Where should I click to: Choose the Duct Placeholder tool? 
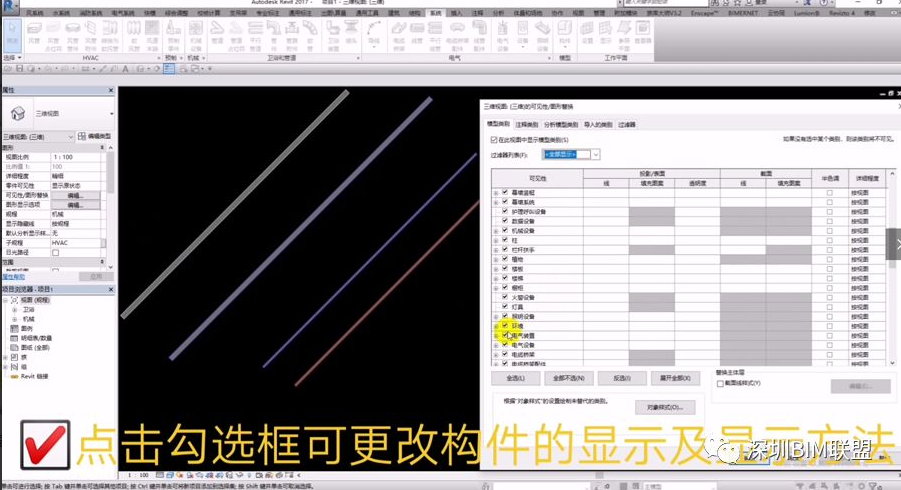click(53, 35)
